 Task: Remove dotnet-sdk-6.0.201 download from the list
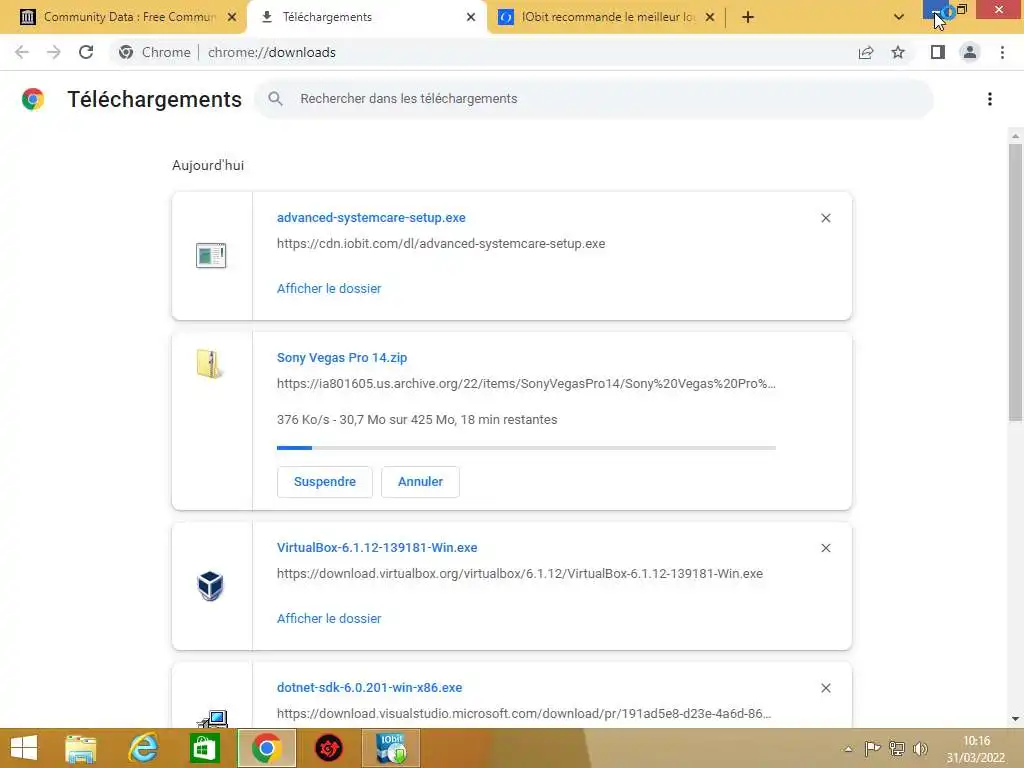click(825, 688)
